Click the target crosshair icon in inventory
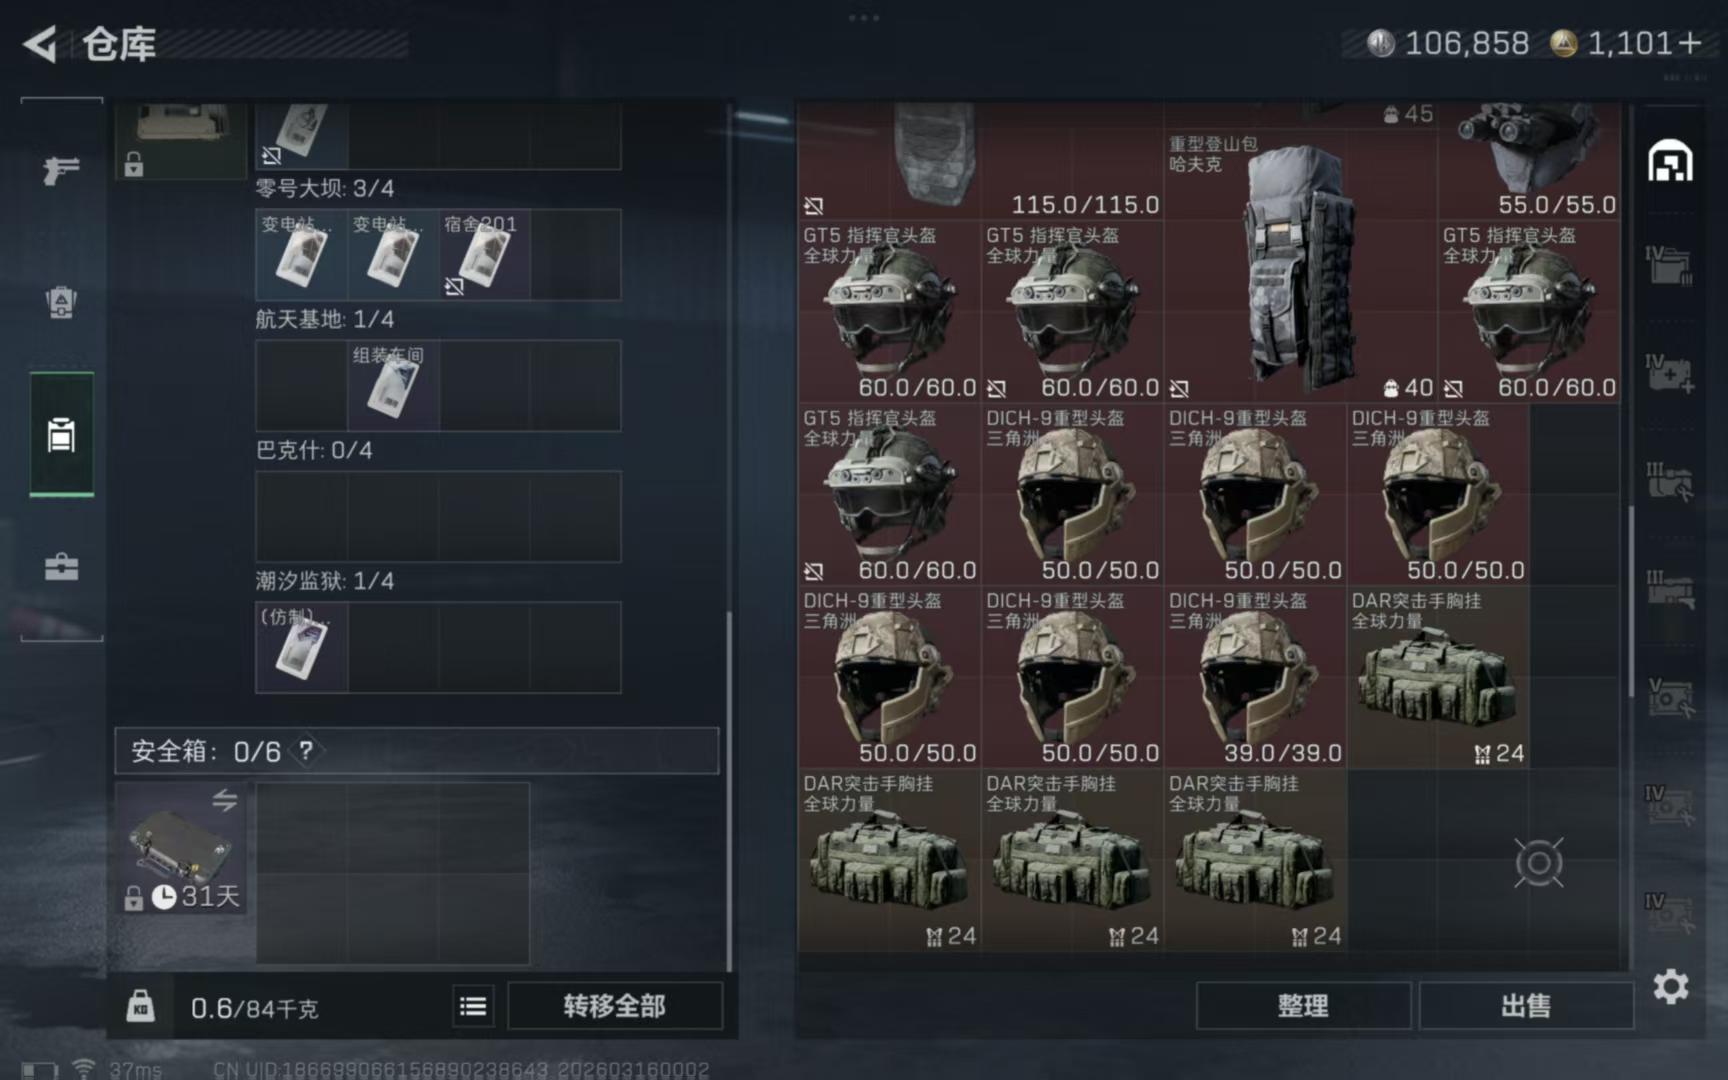This screenshot has height=1080, width=1728. coord(1538,862)
